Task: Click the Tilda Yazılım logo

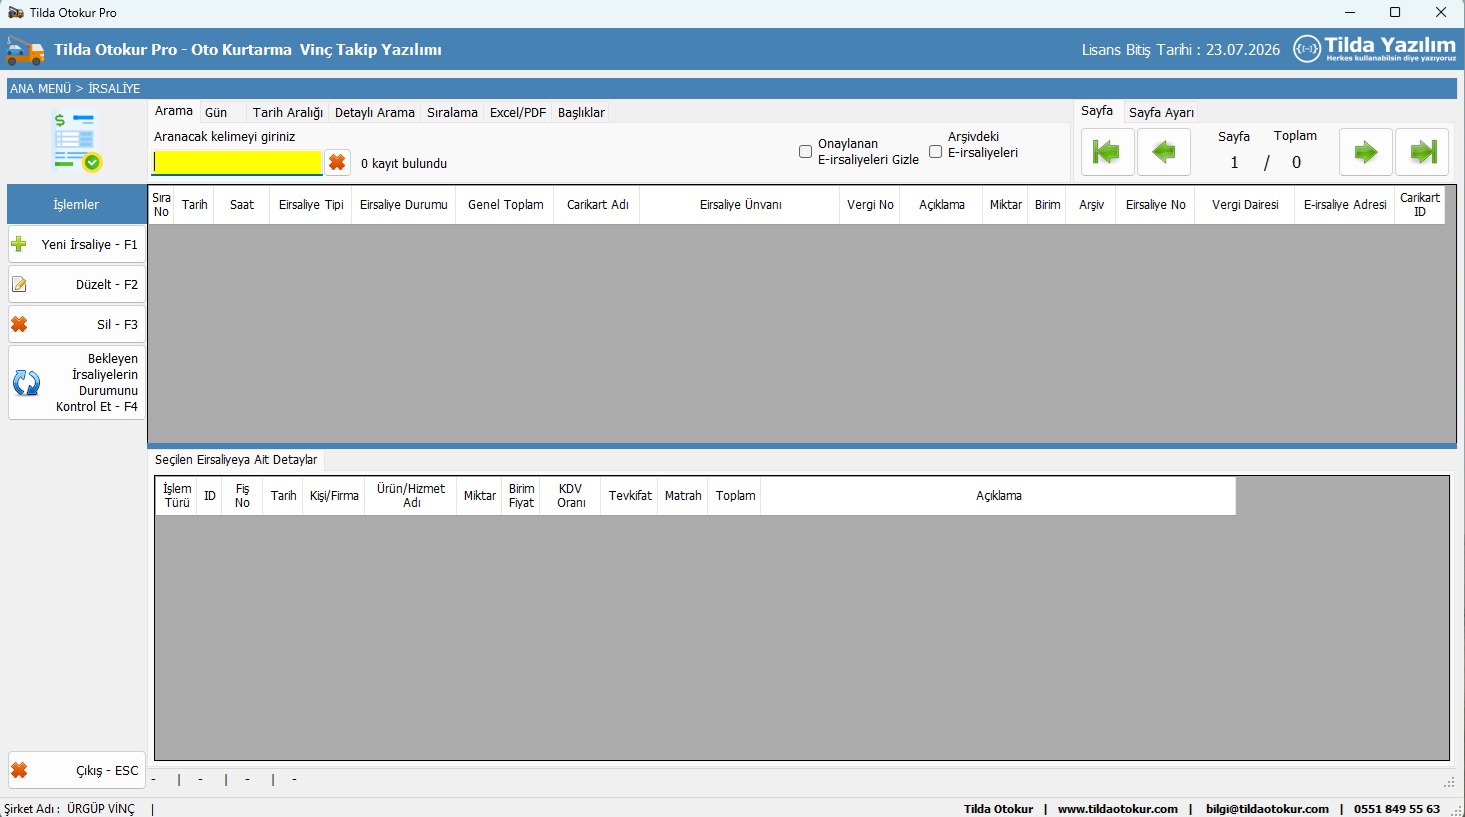Action: point(1376,49)
